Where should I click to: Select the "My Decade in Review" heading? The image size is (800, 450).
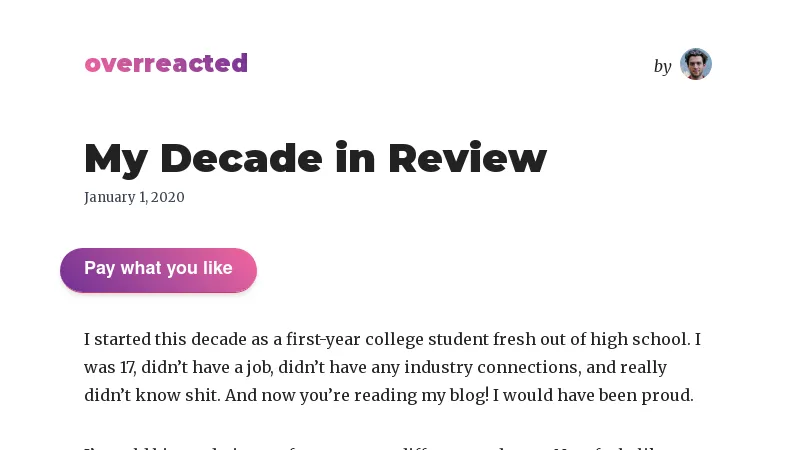[x=315, y=158]
